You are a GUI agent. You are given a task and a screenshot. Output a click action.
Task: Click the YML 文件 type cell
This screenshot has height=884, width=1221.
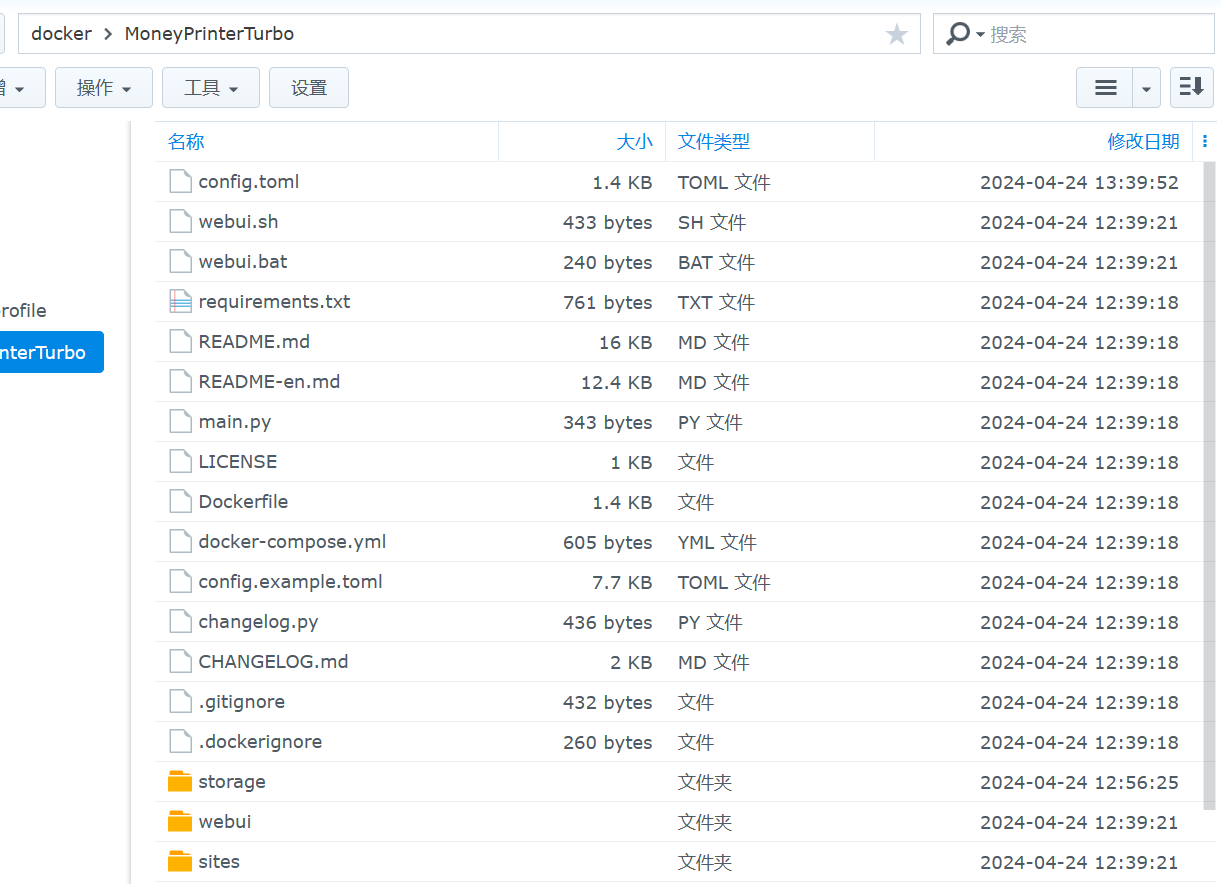[717, 542]
